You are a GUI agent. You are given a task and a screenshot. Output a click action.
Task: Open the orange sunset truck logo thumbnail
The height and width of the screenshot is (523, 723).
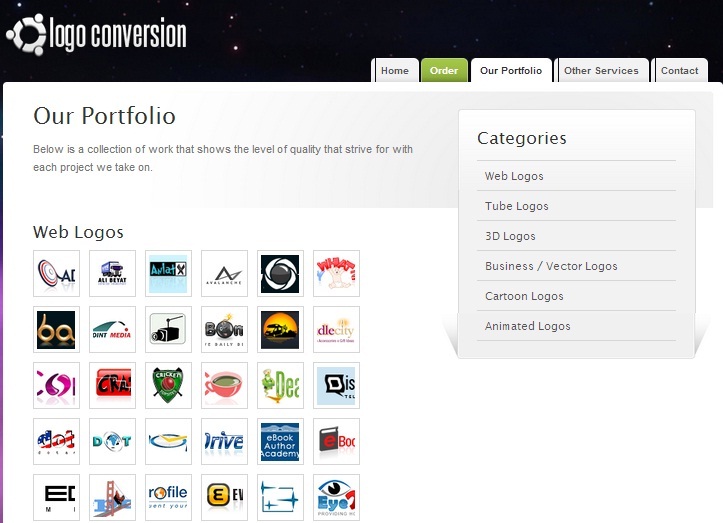280,329
